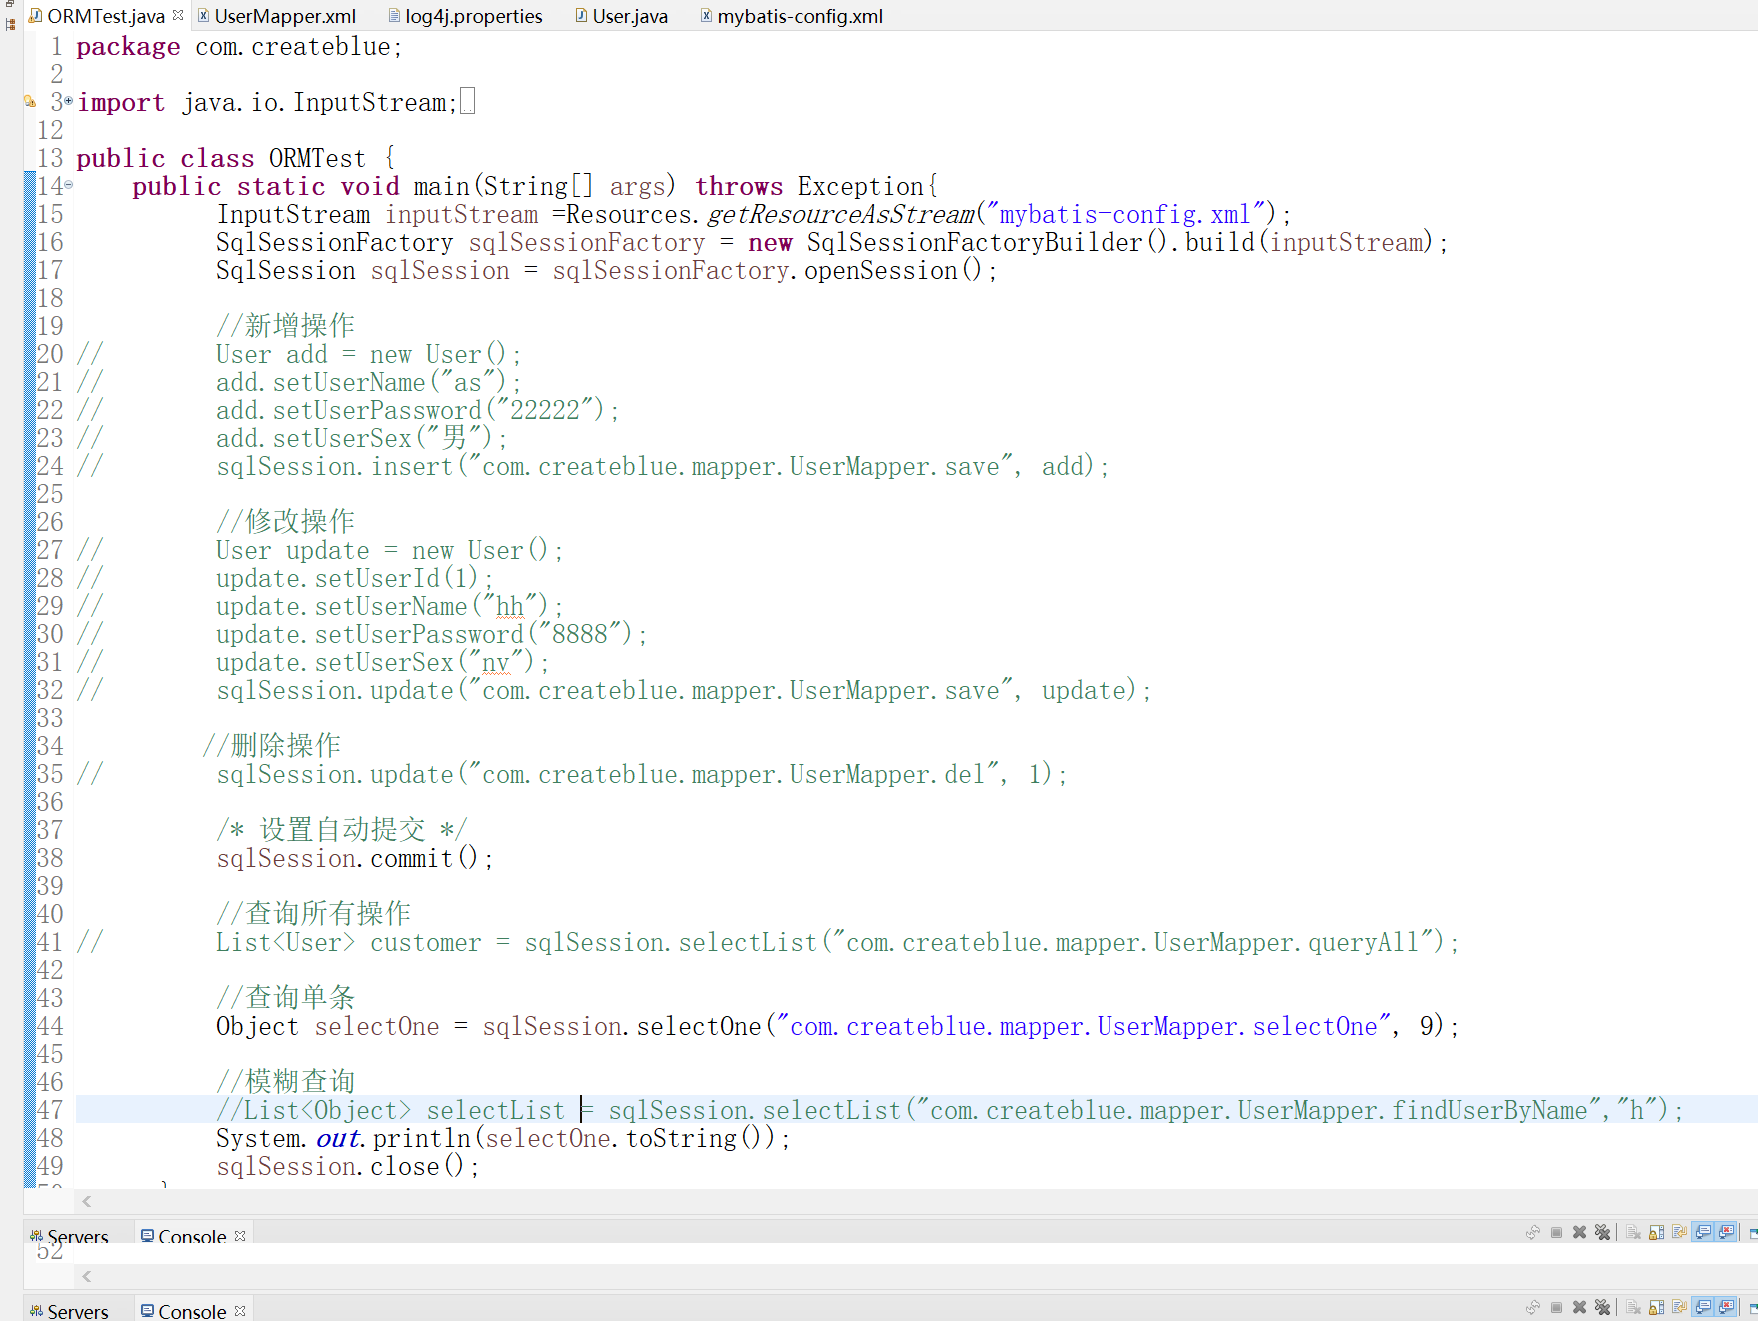Click the "mybatis-config.xml" string literal on line 15
The image size is (1758, 1321).
[x=1125, y=214]
